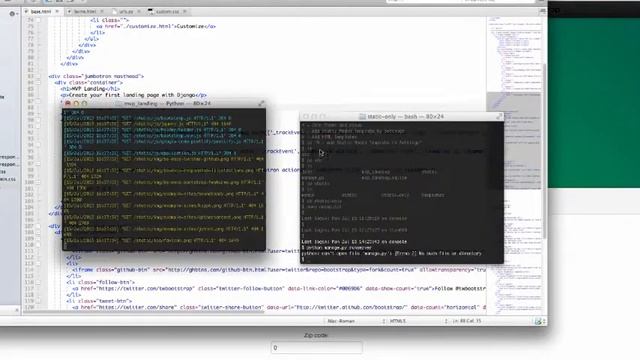The image size is (640, 360).
Task: Click the yellow minimize button of the mvp_landing terminal
Action: [76, 104]
